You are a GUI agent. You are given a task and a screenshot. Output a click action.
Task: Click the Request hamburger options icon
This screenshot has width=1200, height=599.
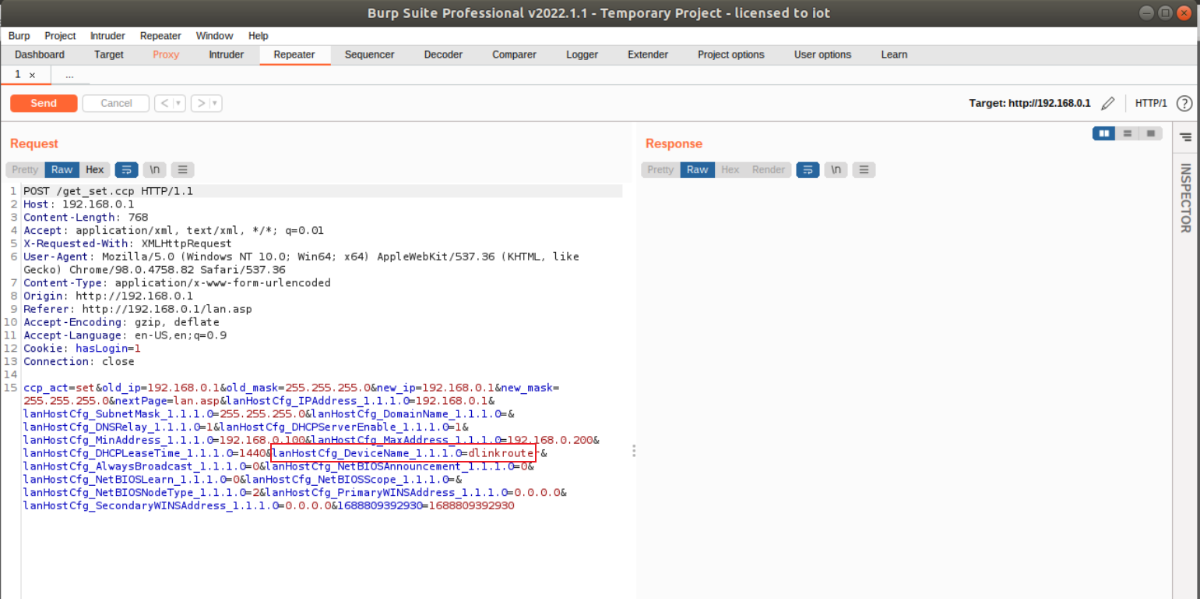point(184,170)
